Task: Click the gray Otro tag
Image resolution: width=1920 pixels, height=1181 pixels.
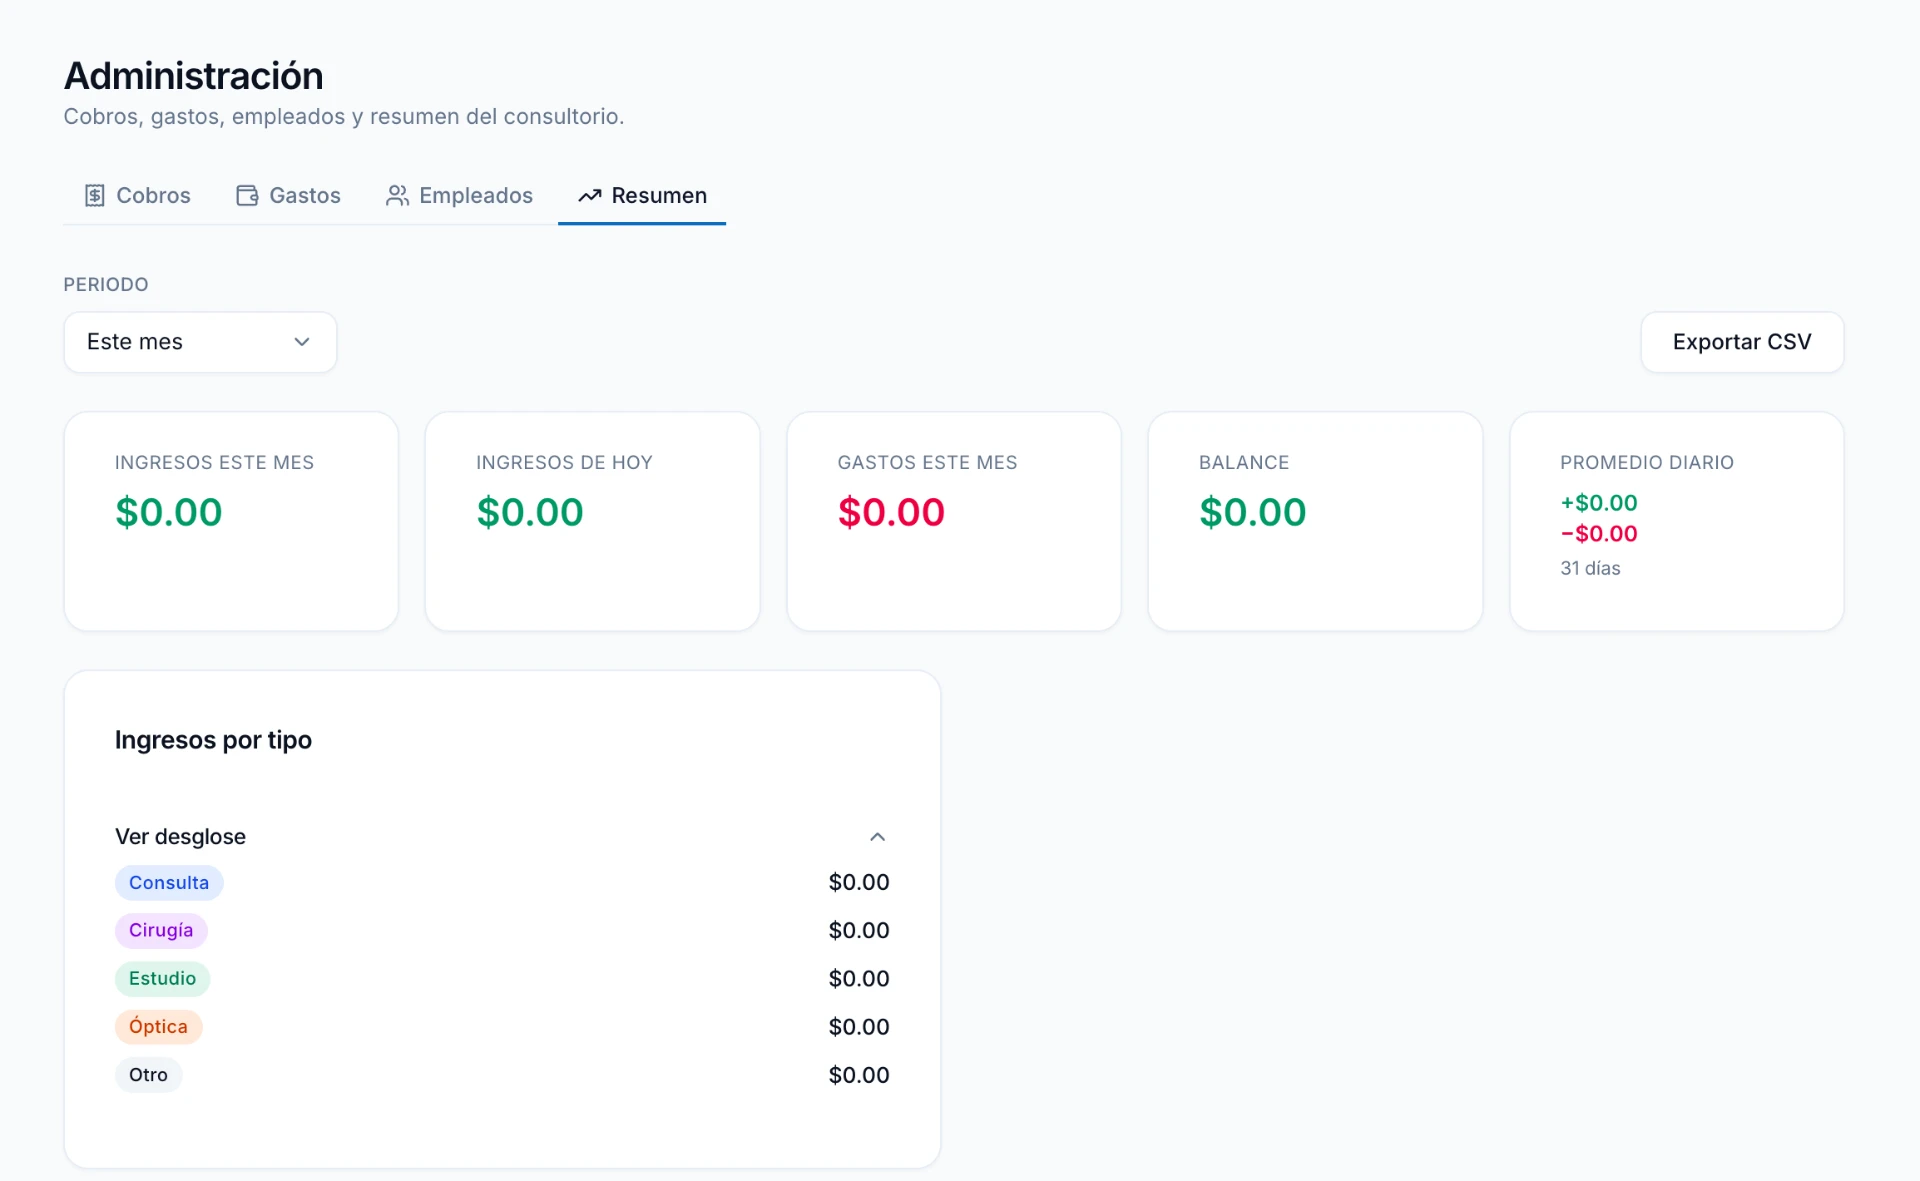Action: (x=148, y=1075)
